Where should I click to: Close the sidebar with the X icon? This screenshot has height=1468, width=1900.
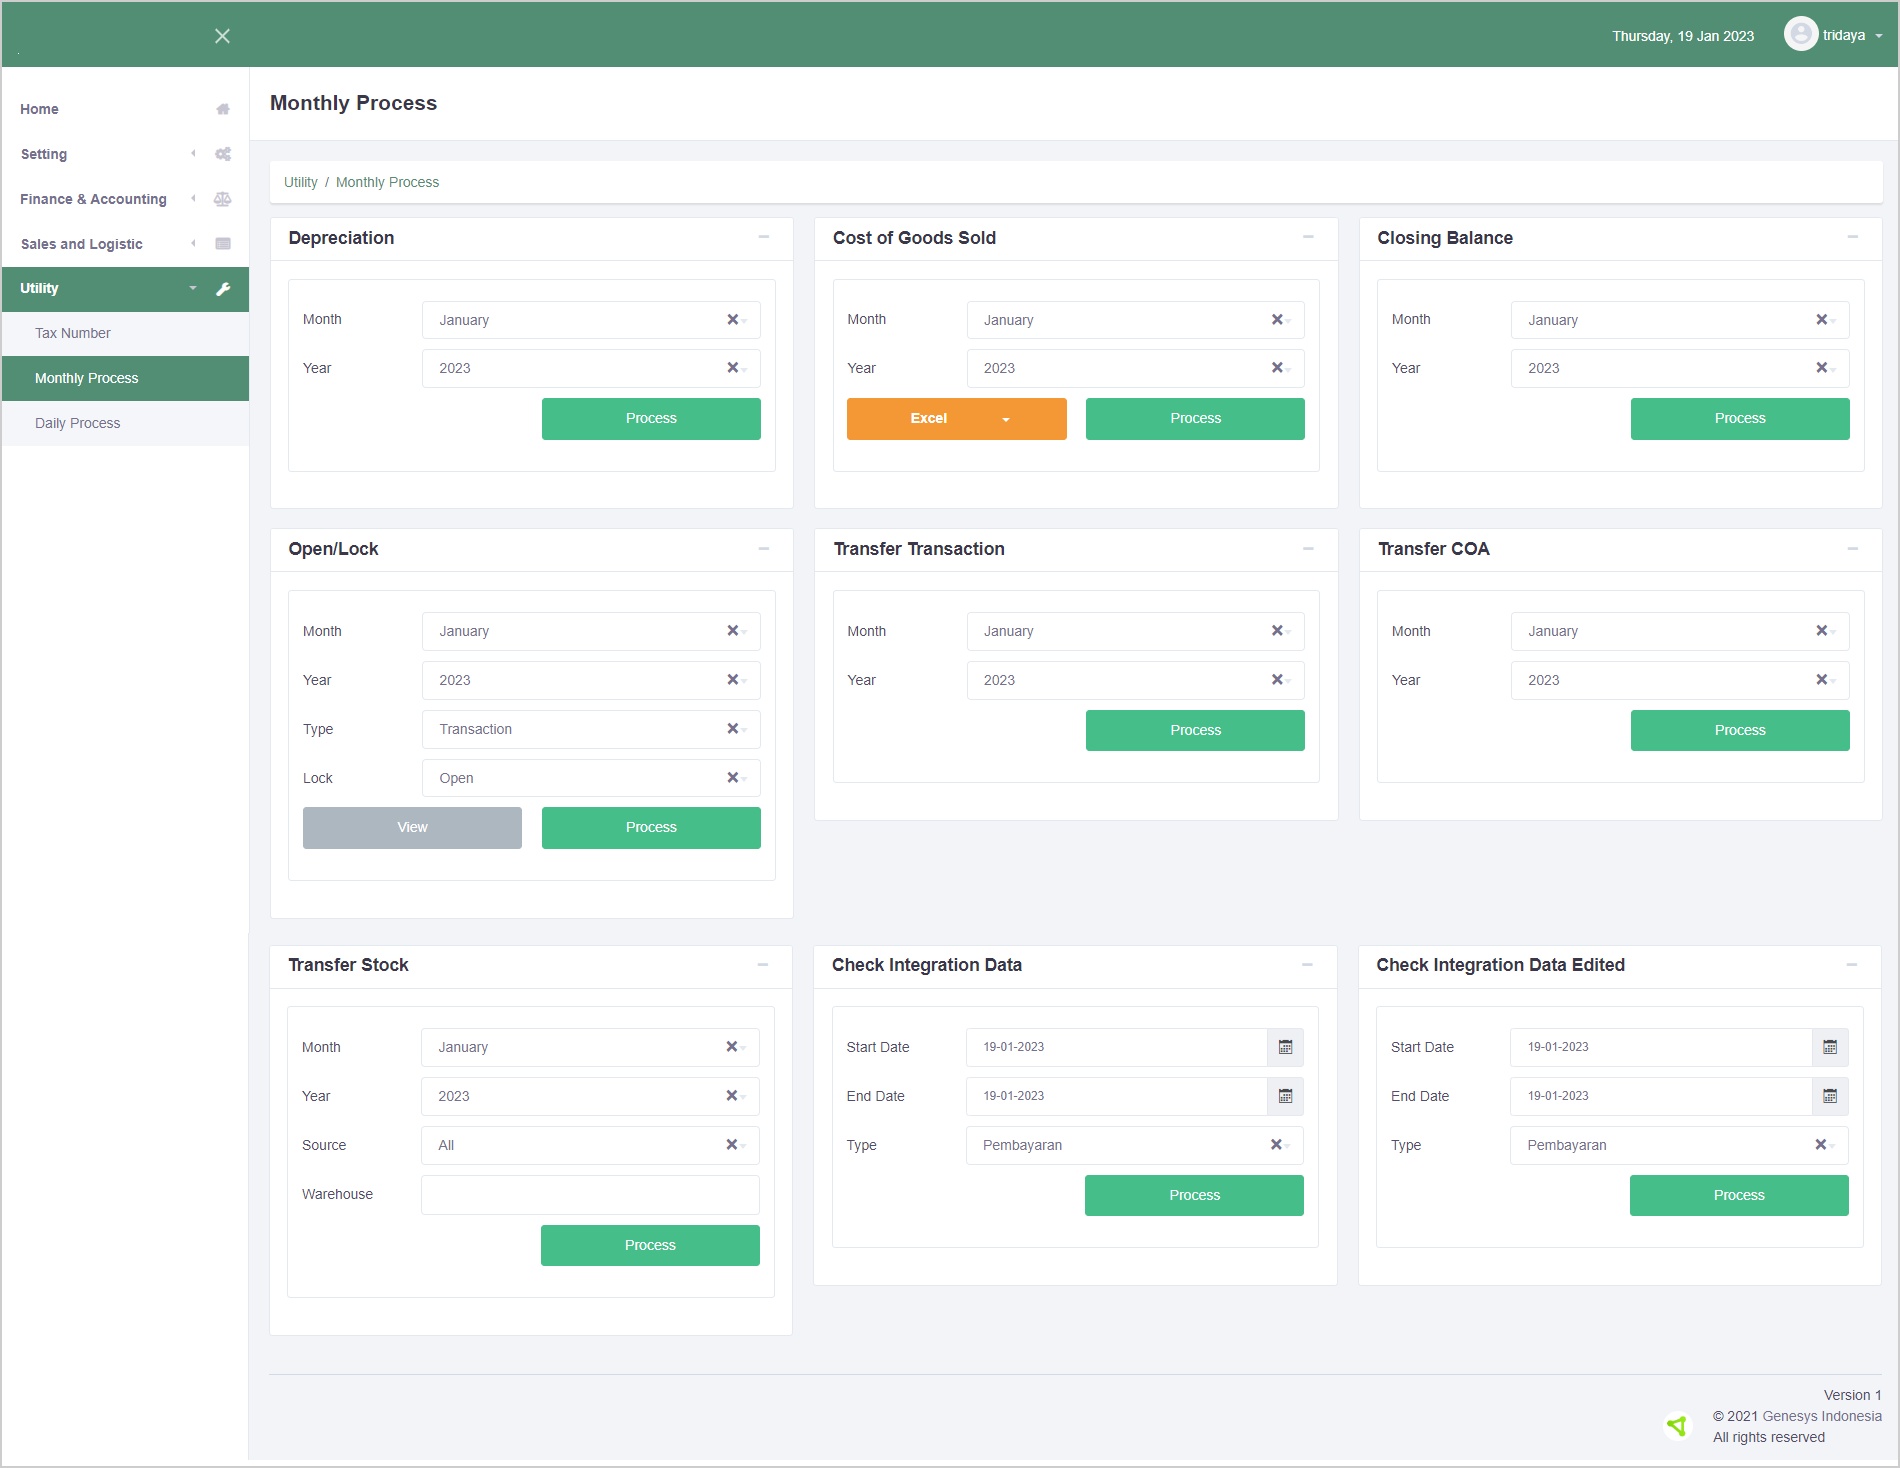coord(222,36)
